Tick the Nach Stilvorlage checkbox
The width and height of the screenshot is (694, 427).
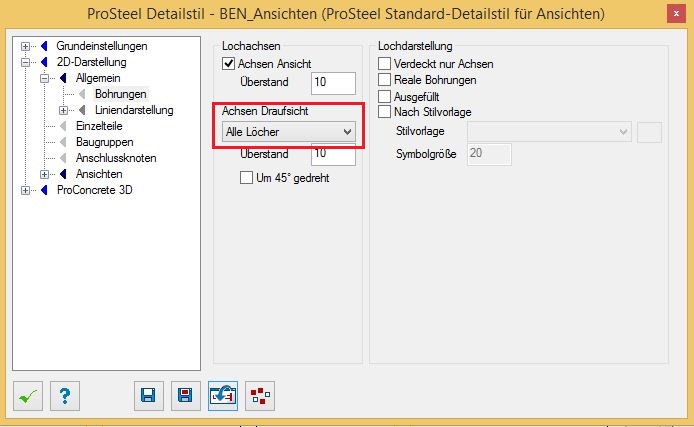384,112
